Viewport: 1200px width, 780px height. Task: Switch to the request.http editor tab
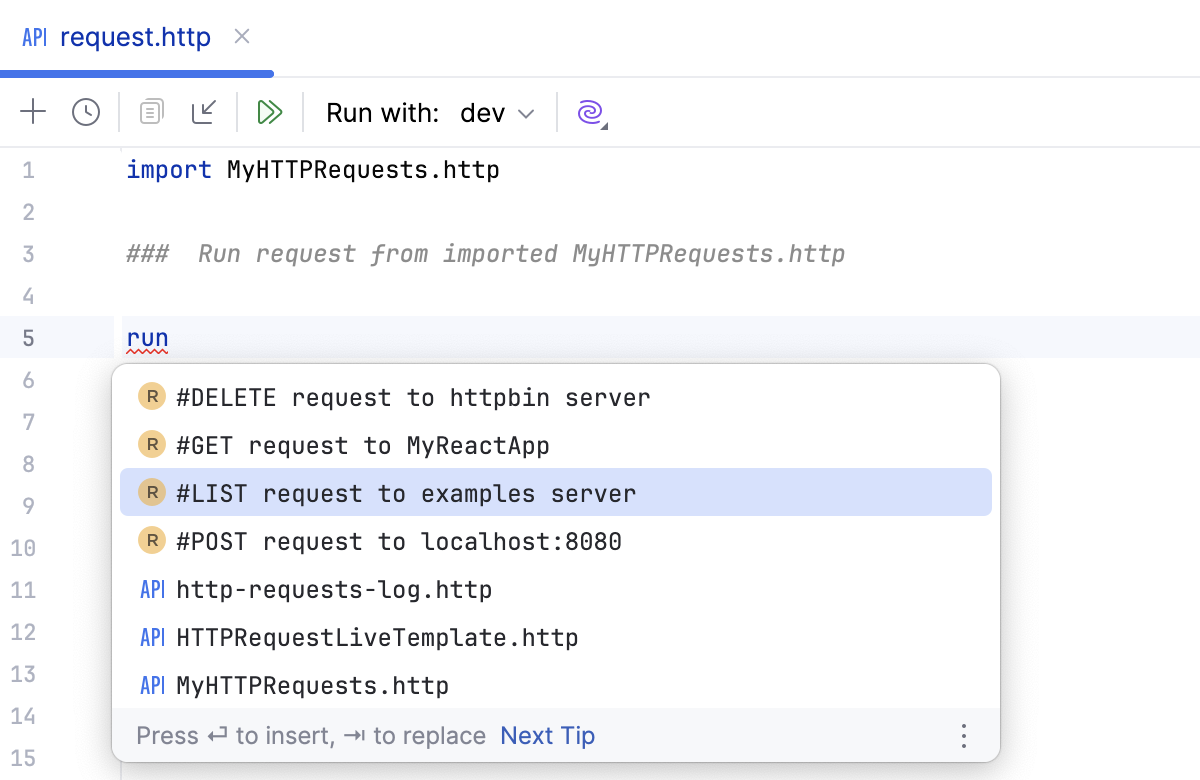[x=135, y=36]
